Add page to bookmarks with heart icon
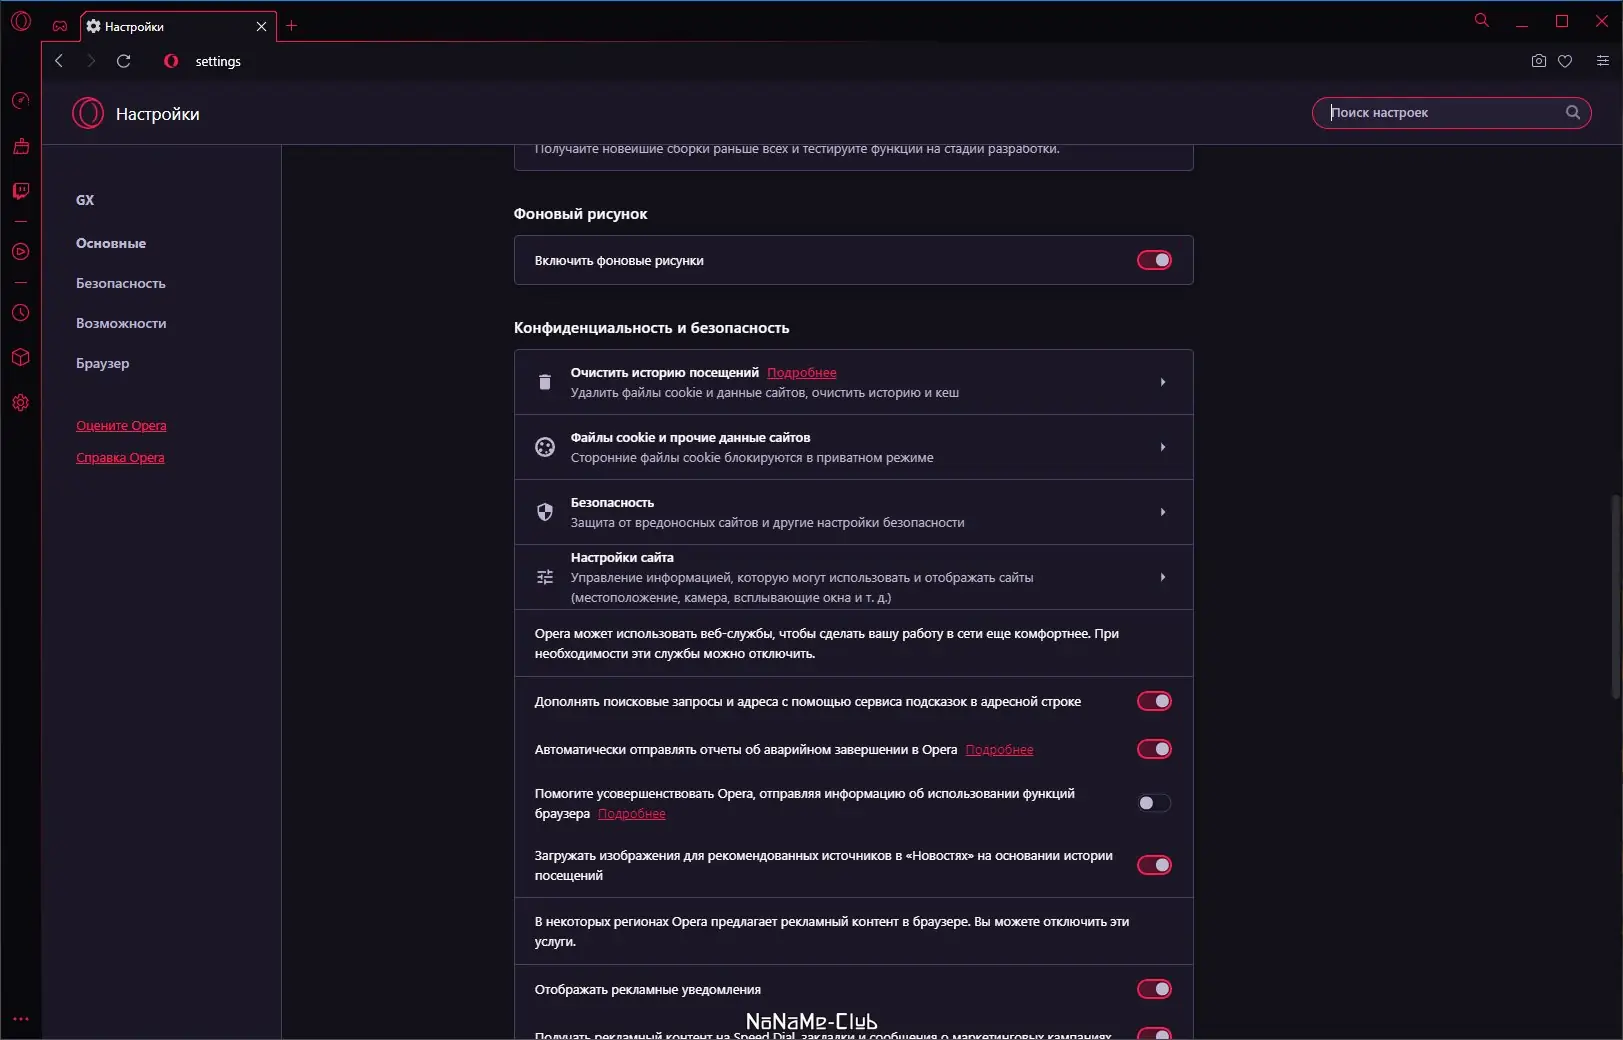This screenshot has height=1040, width=1623. (x=1565, y=61)
